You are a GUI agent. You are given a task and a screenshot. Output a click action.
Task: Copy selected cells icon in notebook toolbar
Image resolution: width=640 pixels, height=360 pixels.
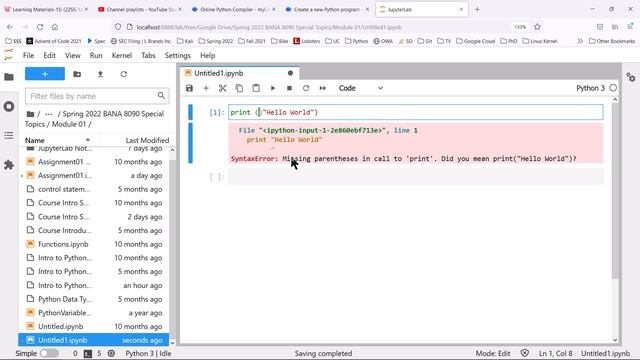(239, 88)
